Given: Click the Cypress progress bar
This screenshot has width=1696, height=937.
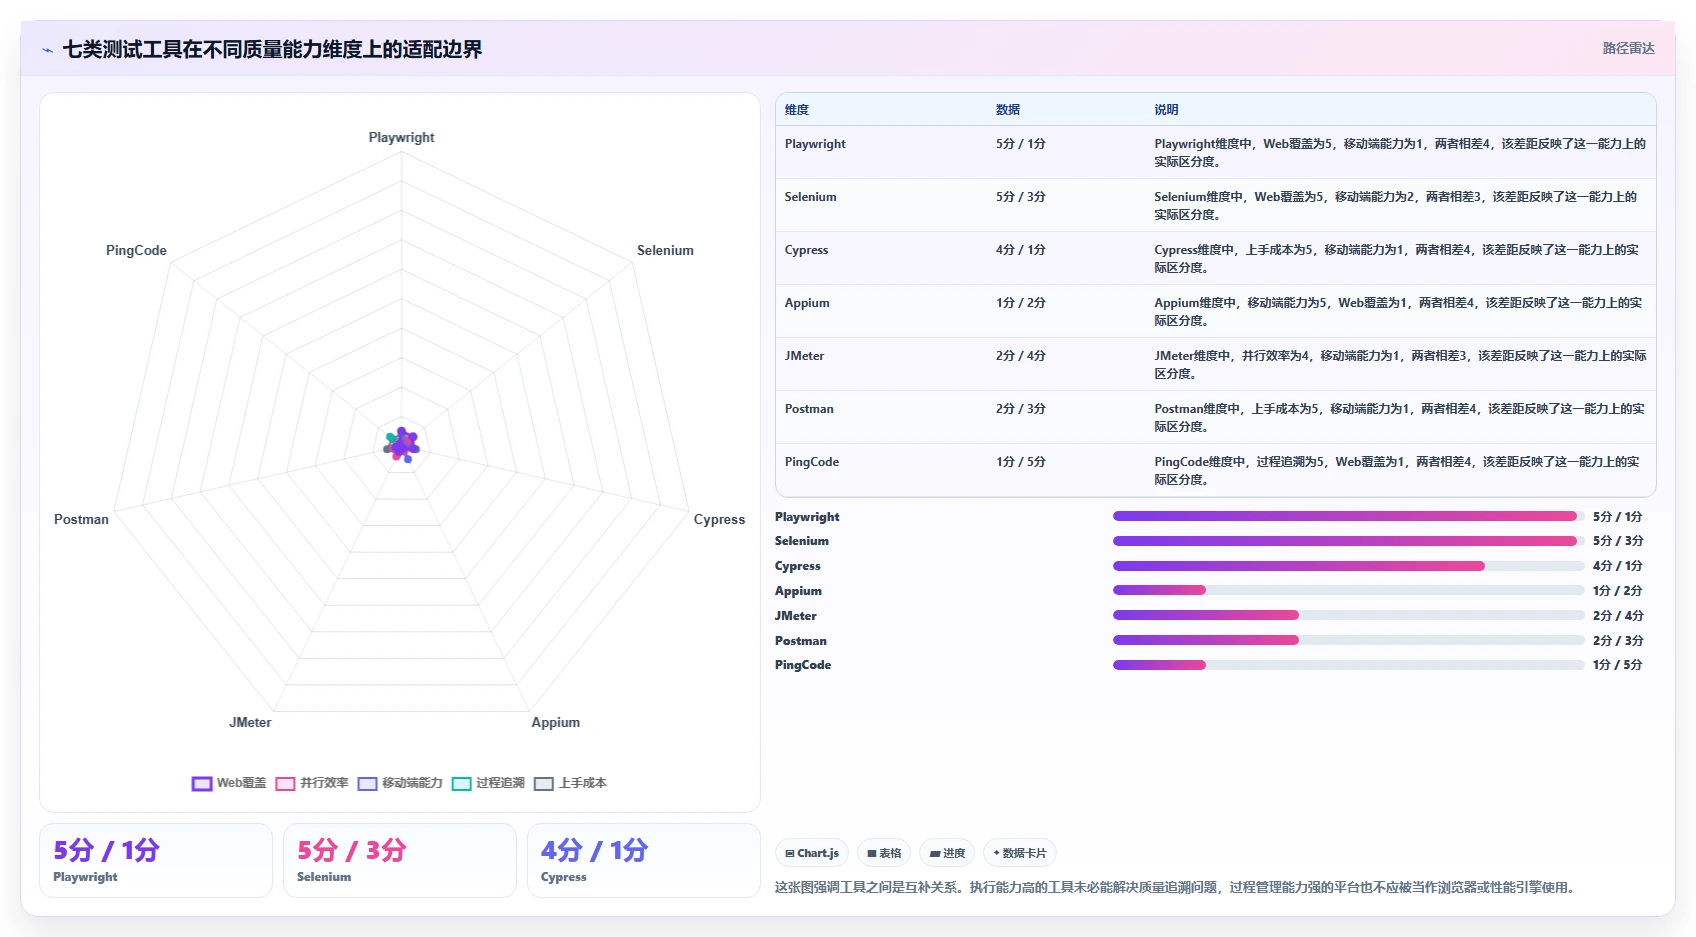Looking at the screenshot, I should pyautogui.click(x=1348, y=566).
